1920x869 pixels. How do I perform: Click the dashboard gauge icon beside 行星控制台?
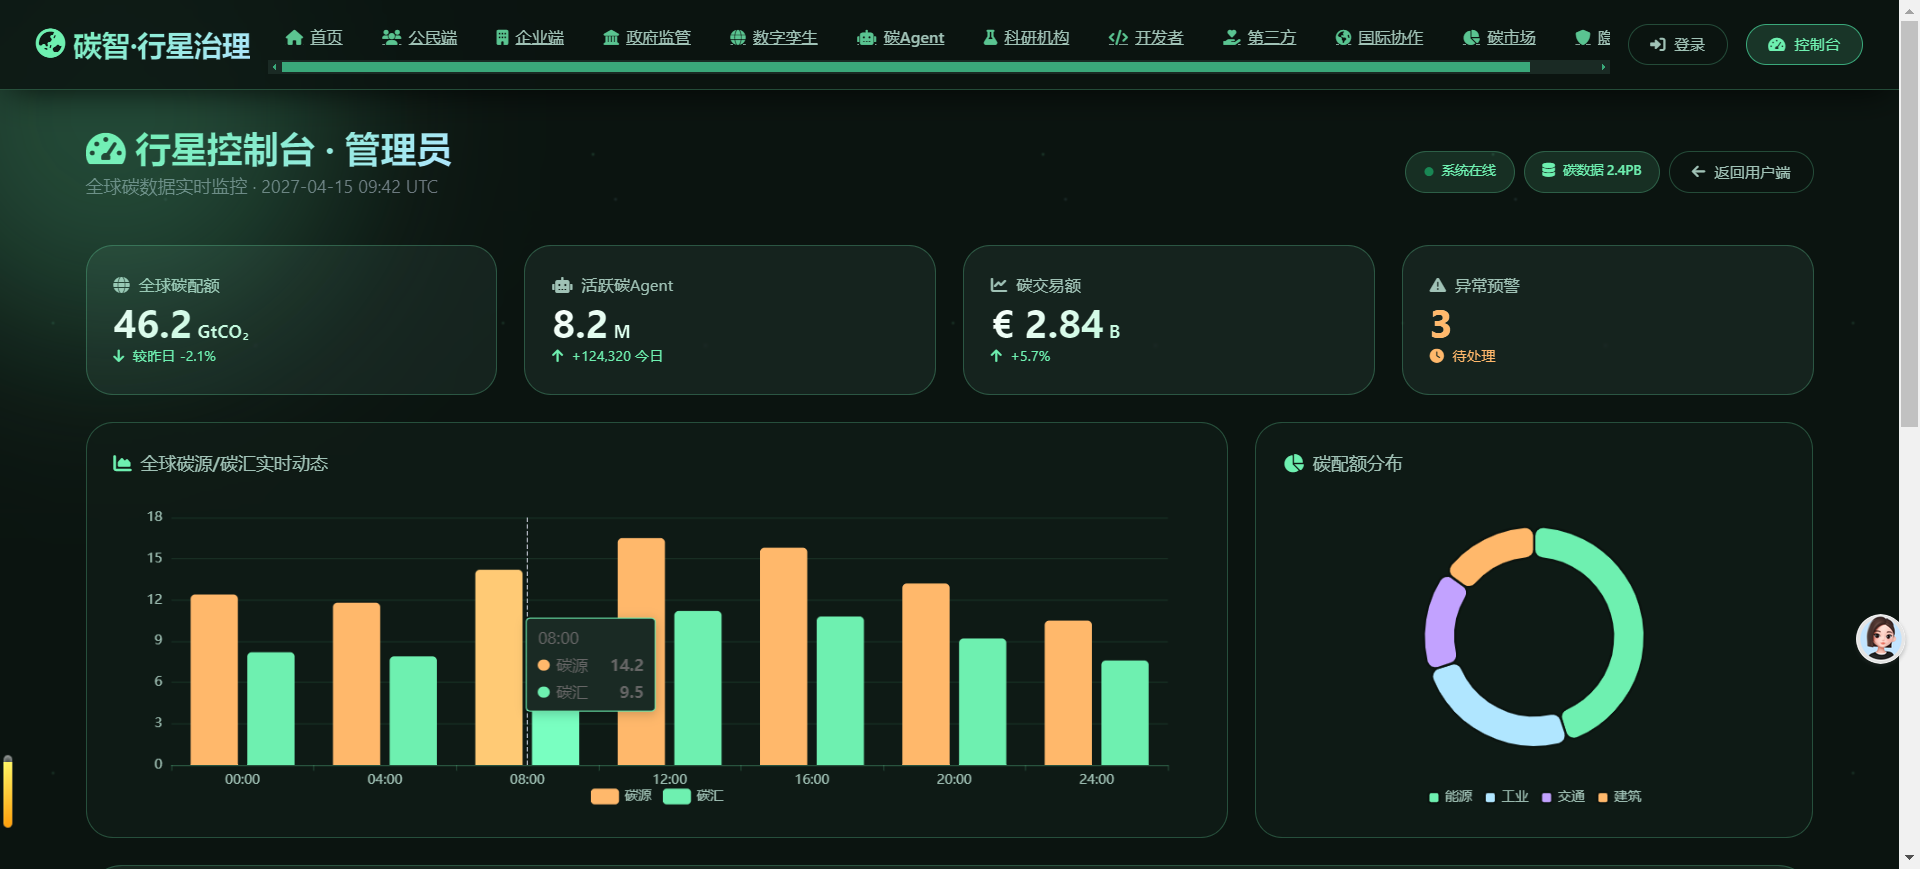[105, 150]
